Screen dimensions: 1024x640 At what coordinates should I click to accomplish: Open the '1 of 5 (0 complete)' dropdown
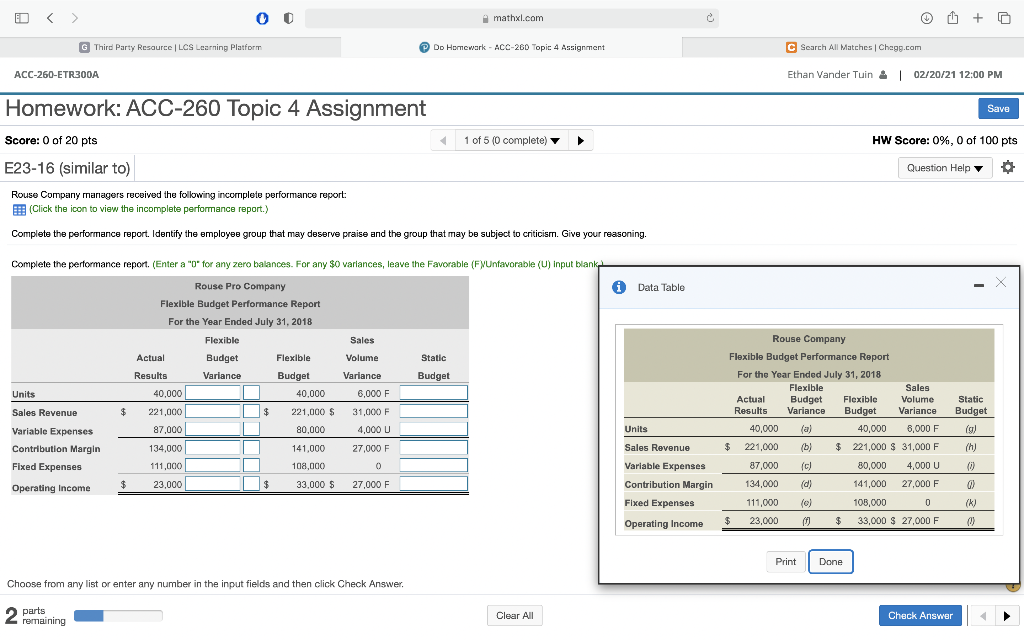tap(512, 140)
